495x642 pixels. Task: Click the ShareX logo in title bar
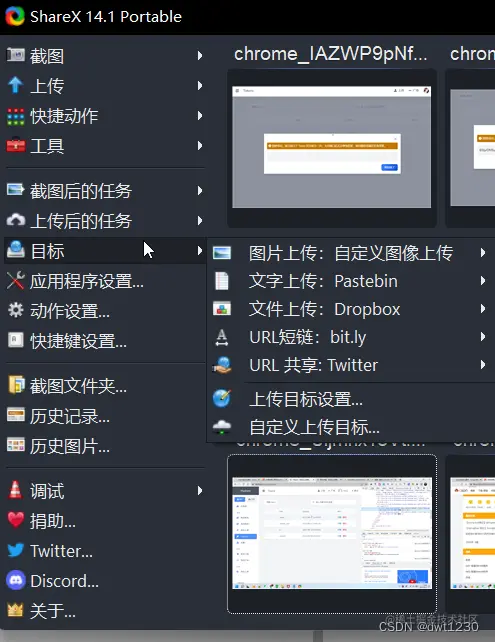(x=15, y=16)
